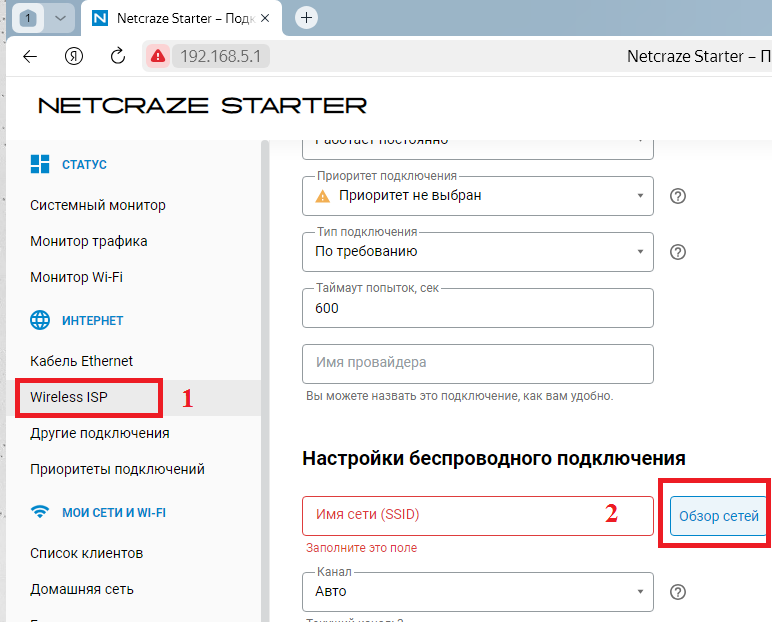Click the 192.168.5.1 address bar
Image resolution: width=772 pixels, height=622 pixels.
click(x=221, y=56)
